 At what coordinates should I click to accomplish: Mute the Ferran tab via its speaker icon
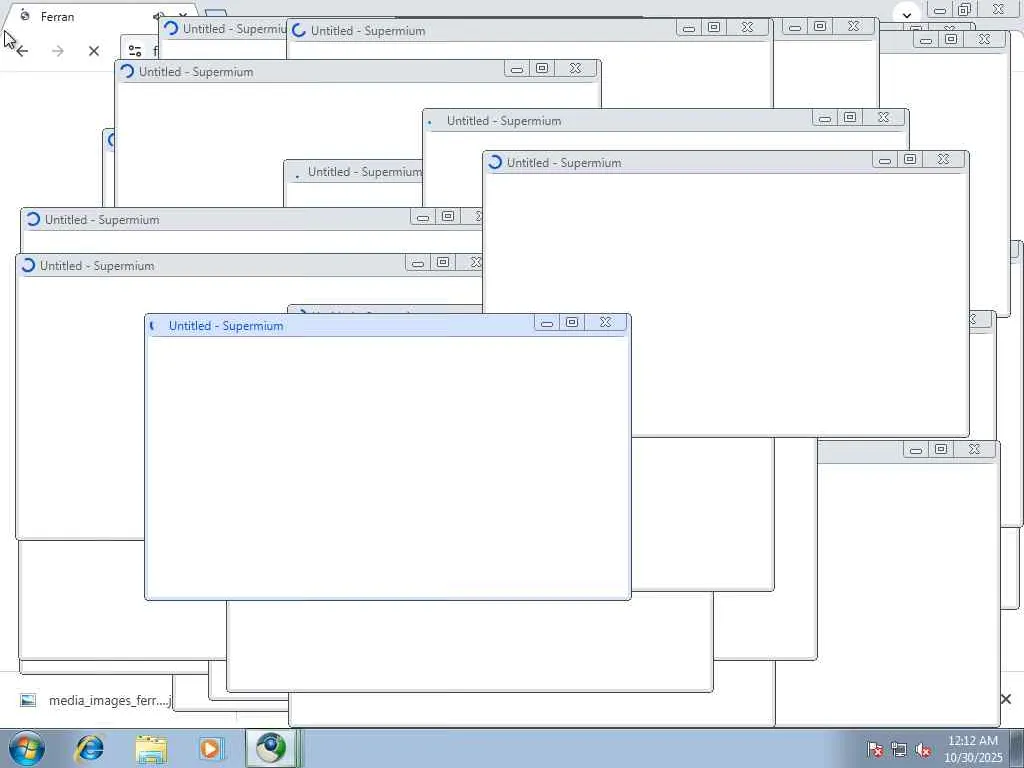pos(157,16)
